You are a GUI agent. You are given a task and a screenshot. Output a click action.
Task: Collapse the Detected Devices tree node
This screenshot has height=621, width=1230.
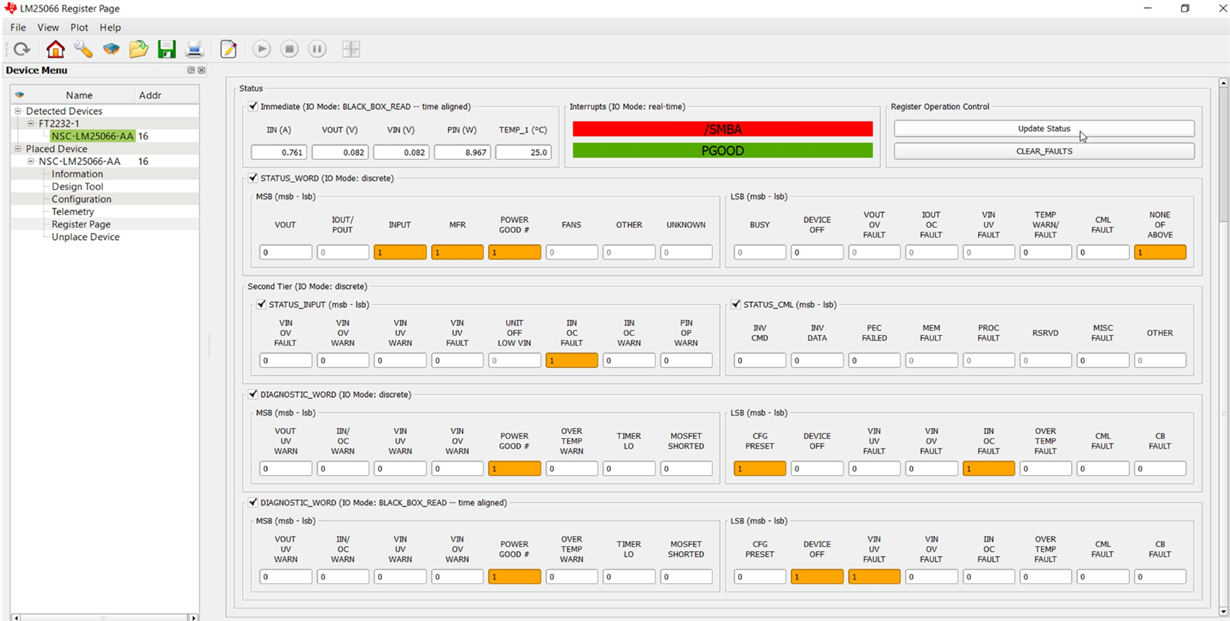click(x=18, y=111)
